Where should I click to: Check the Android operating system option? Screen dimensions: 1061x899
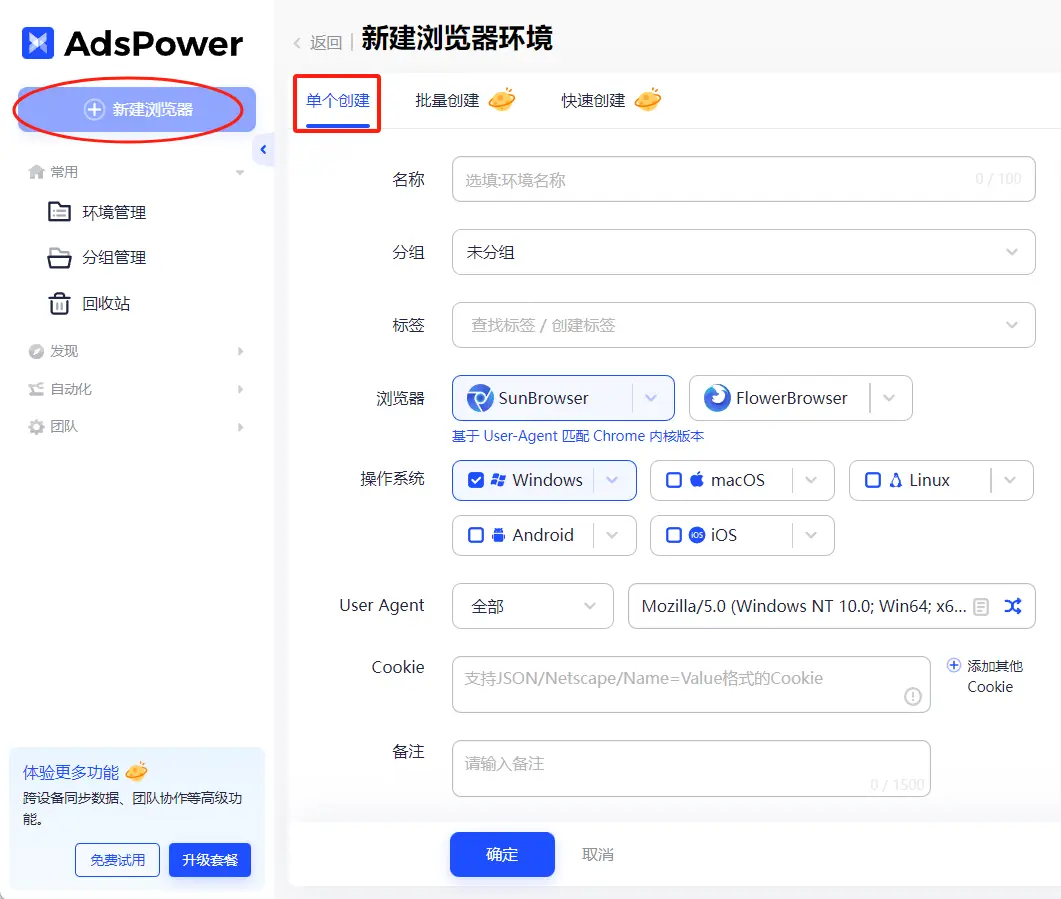coord(476,535)
